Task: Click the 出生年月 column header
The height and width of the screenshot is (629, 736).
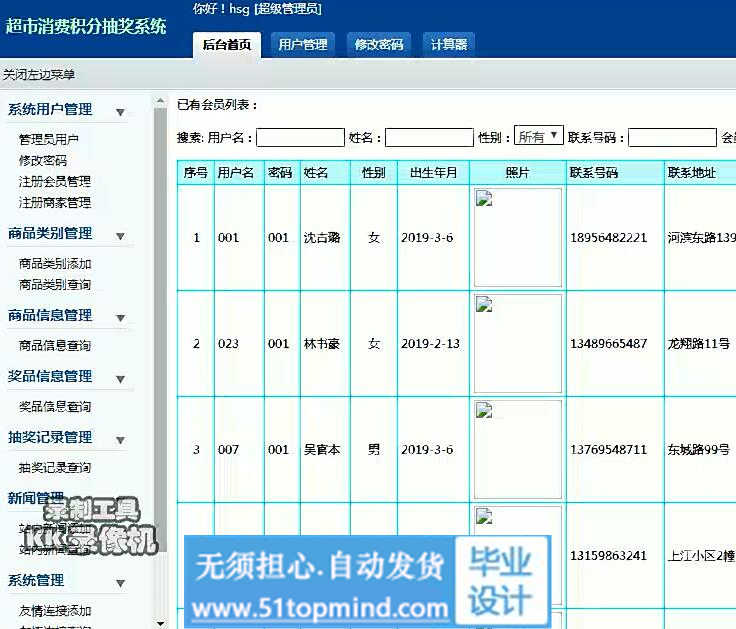Action: pos(433,173)
